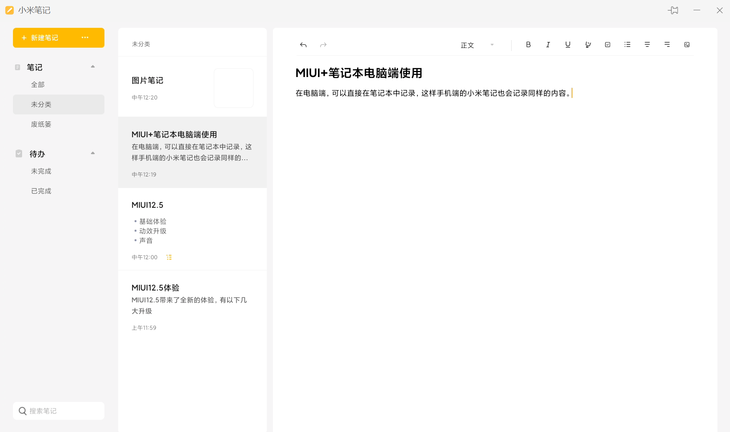Apply the text highlight tool
The width and height of the screenshot is (730, 432).
[588, 45]
